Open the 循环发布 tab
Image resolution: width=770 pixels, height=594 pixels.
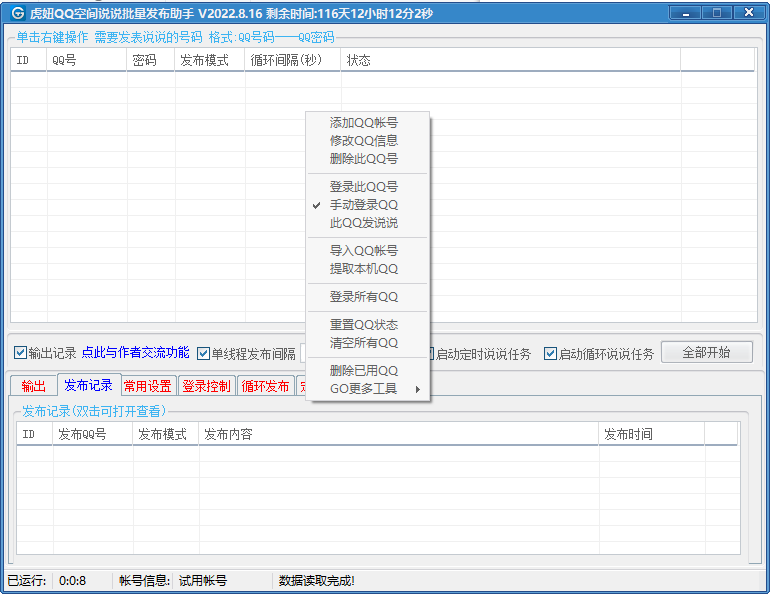click(266, 386)
